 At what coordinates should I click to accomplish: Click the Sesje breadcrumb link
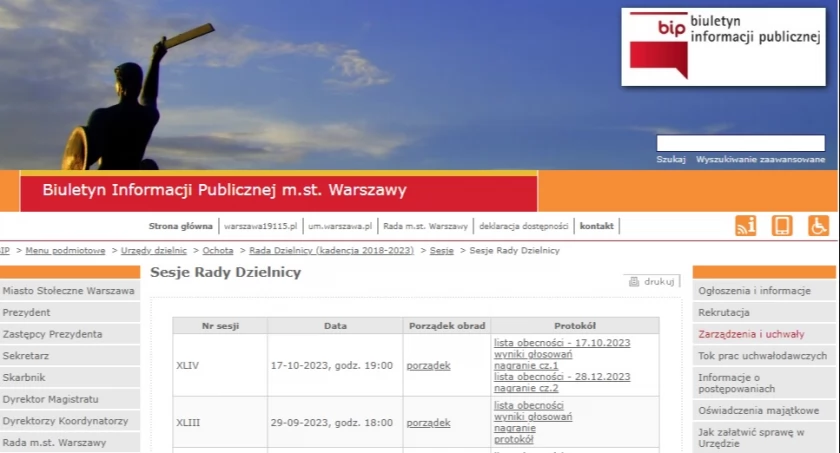[441, 251]
